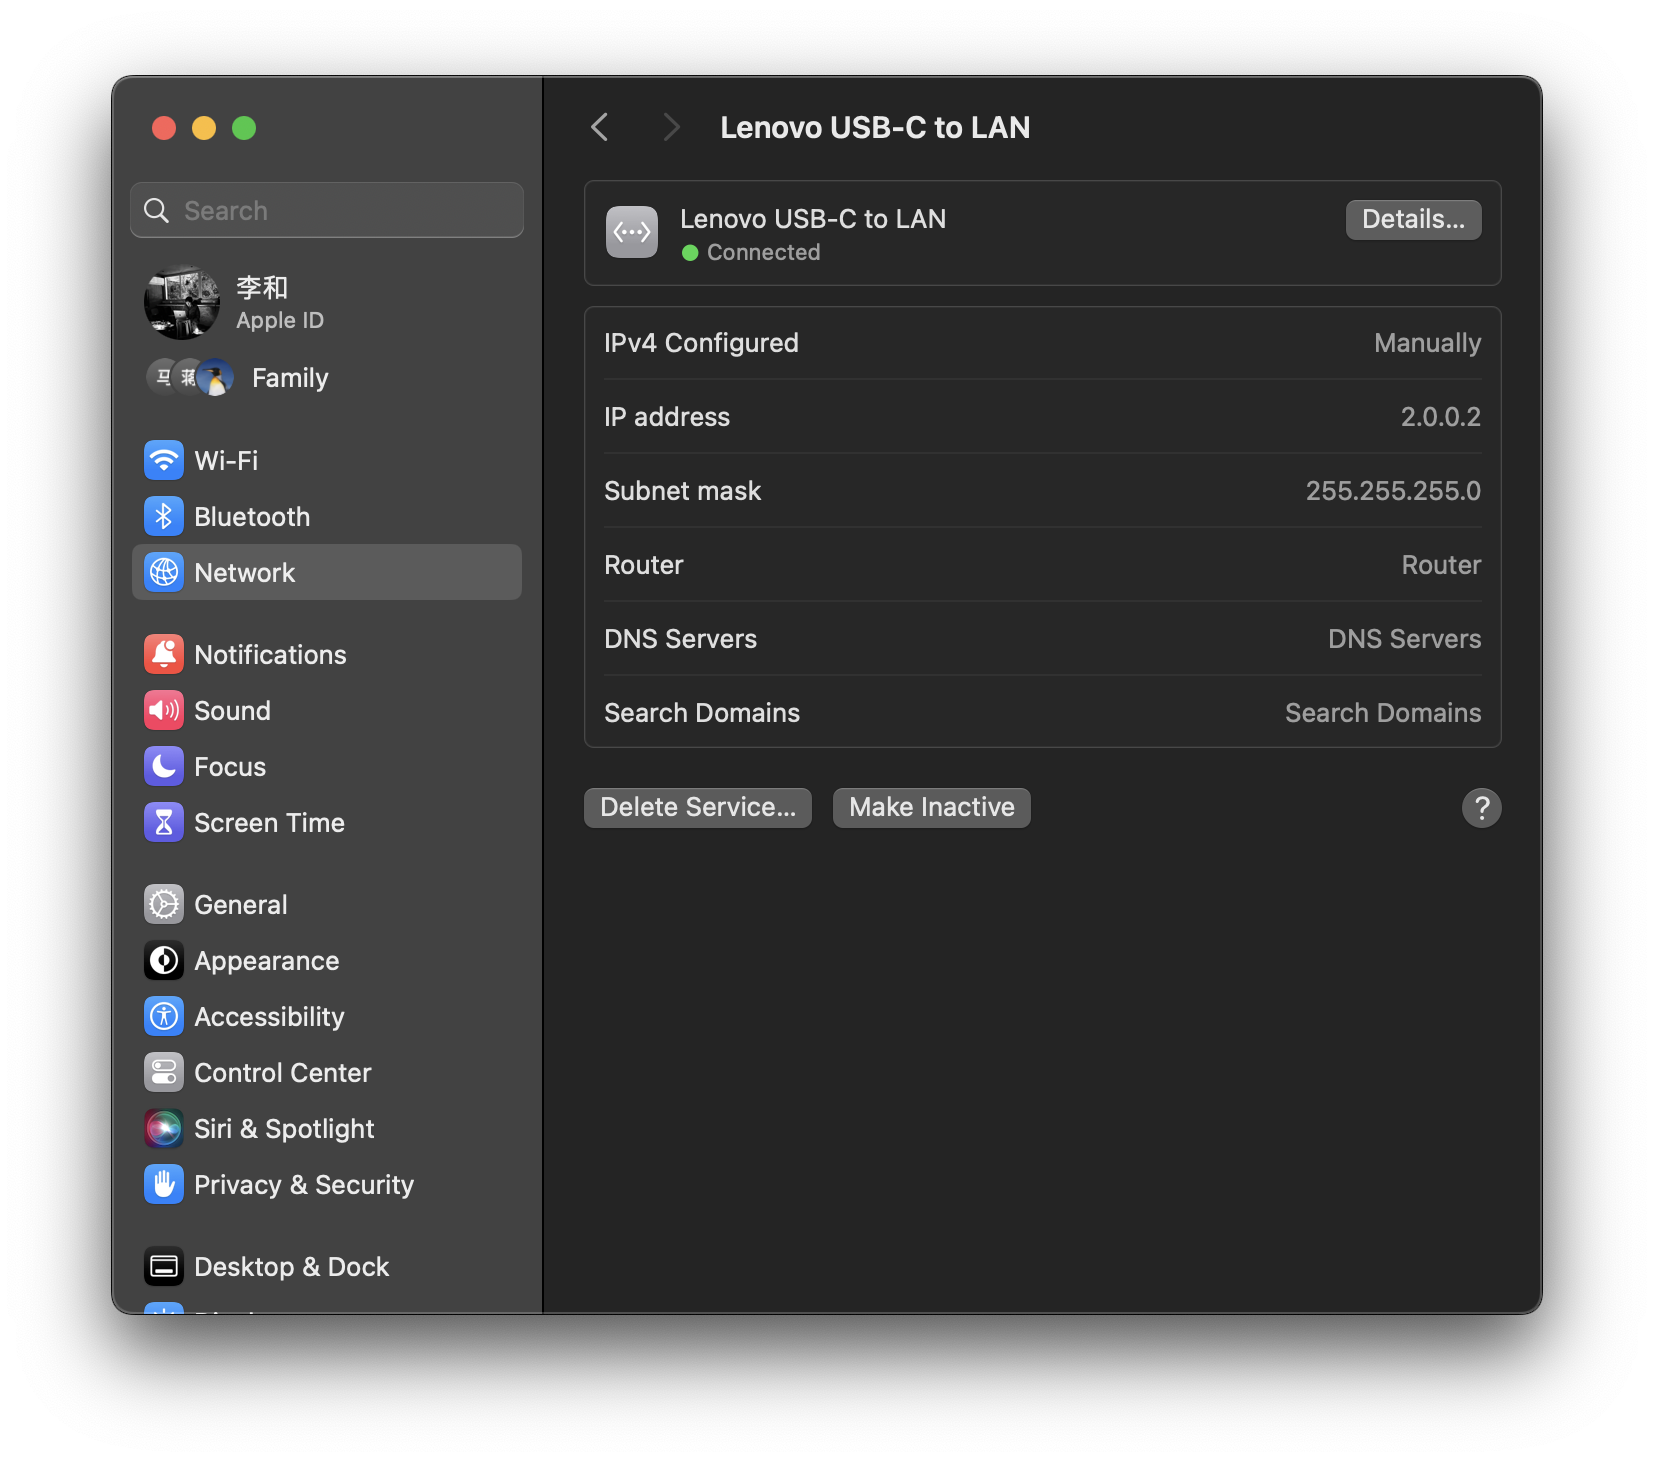This screenshot has width=1654, height=1462.
Task: Click the Appearance icon
Action: (x=164, y=961)
